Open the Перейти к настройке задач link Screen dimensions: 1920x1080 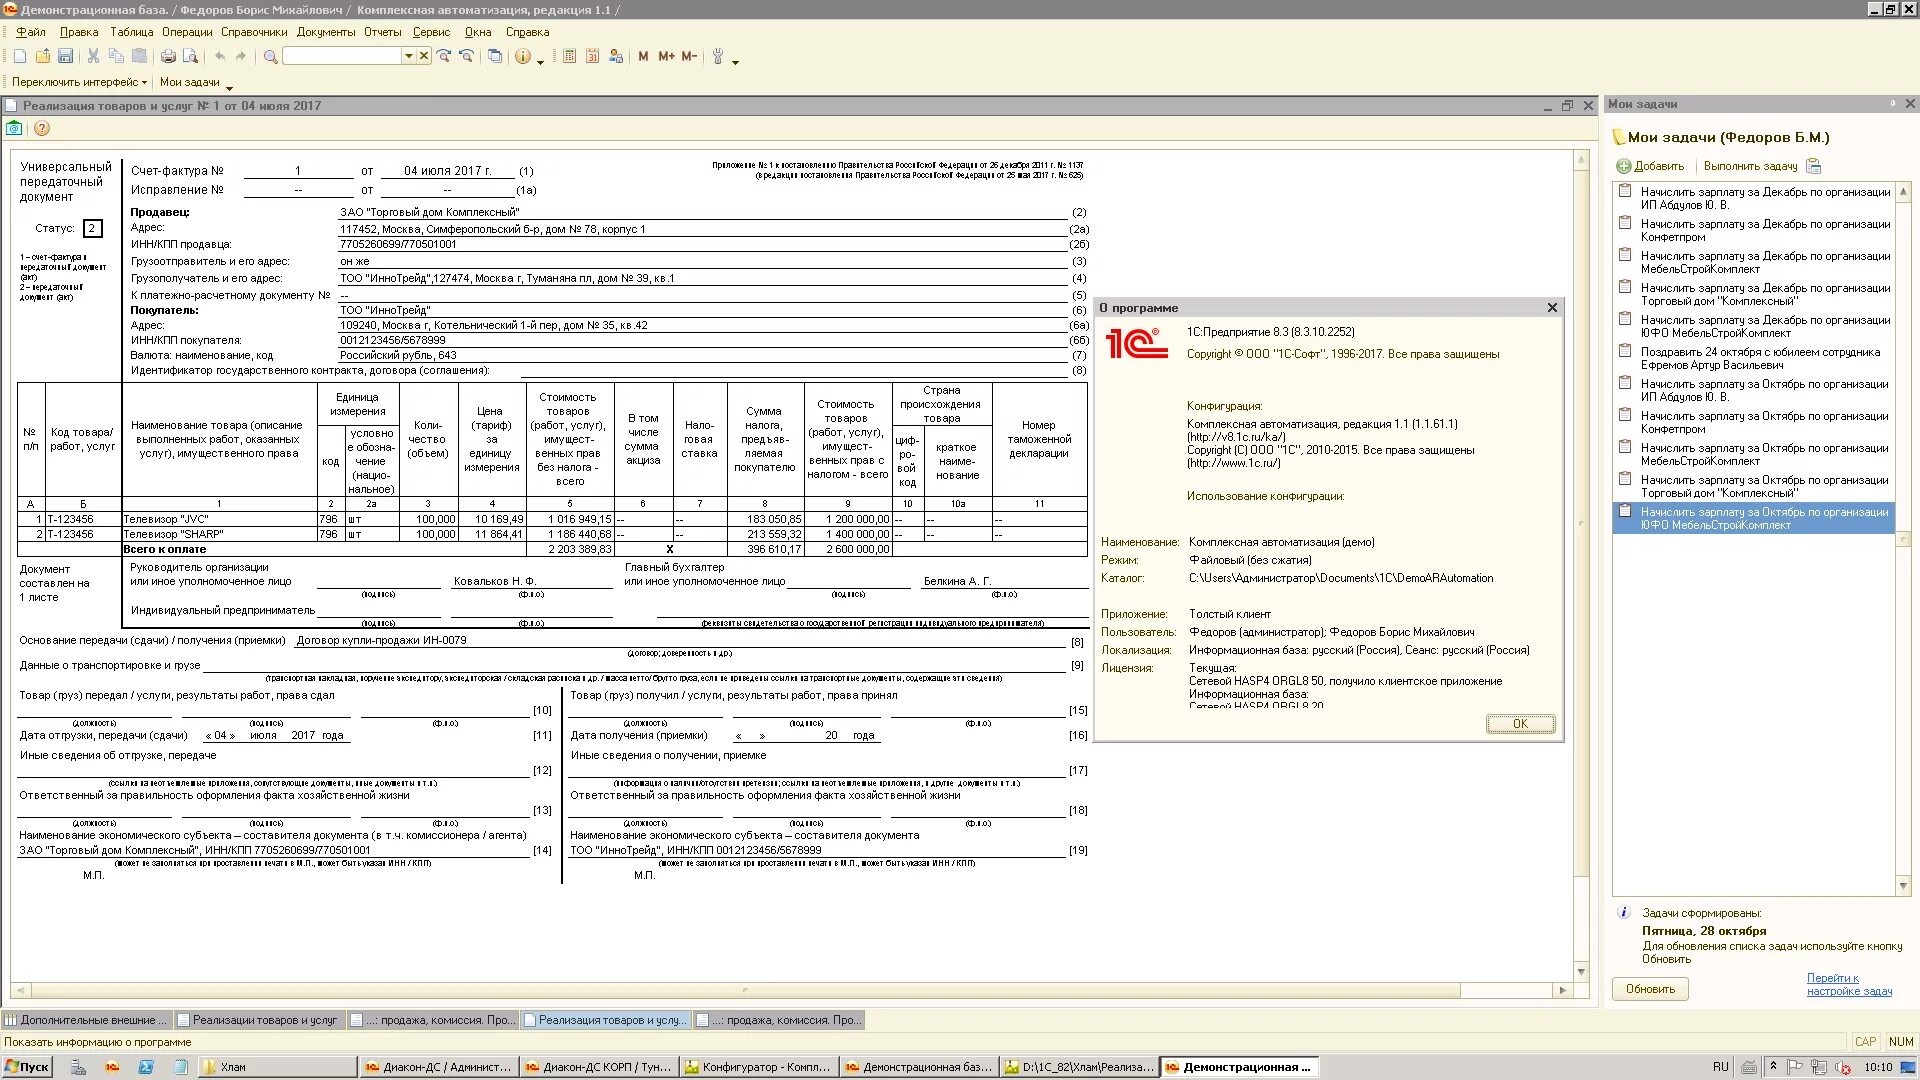point(1849,985)
